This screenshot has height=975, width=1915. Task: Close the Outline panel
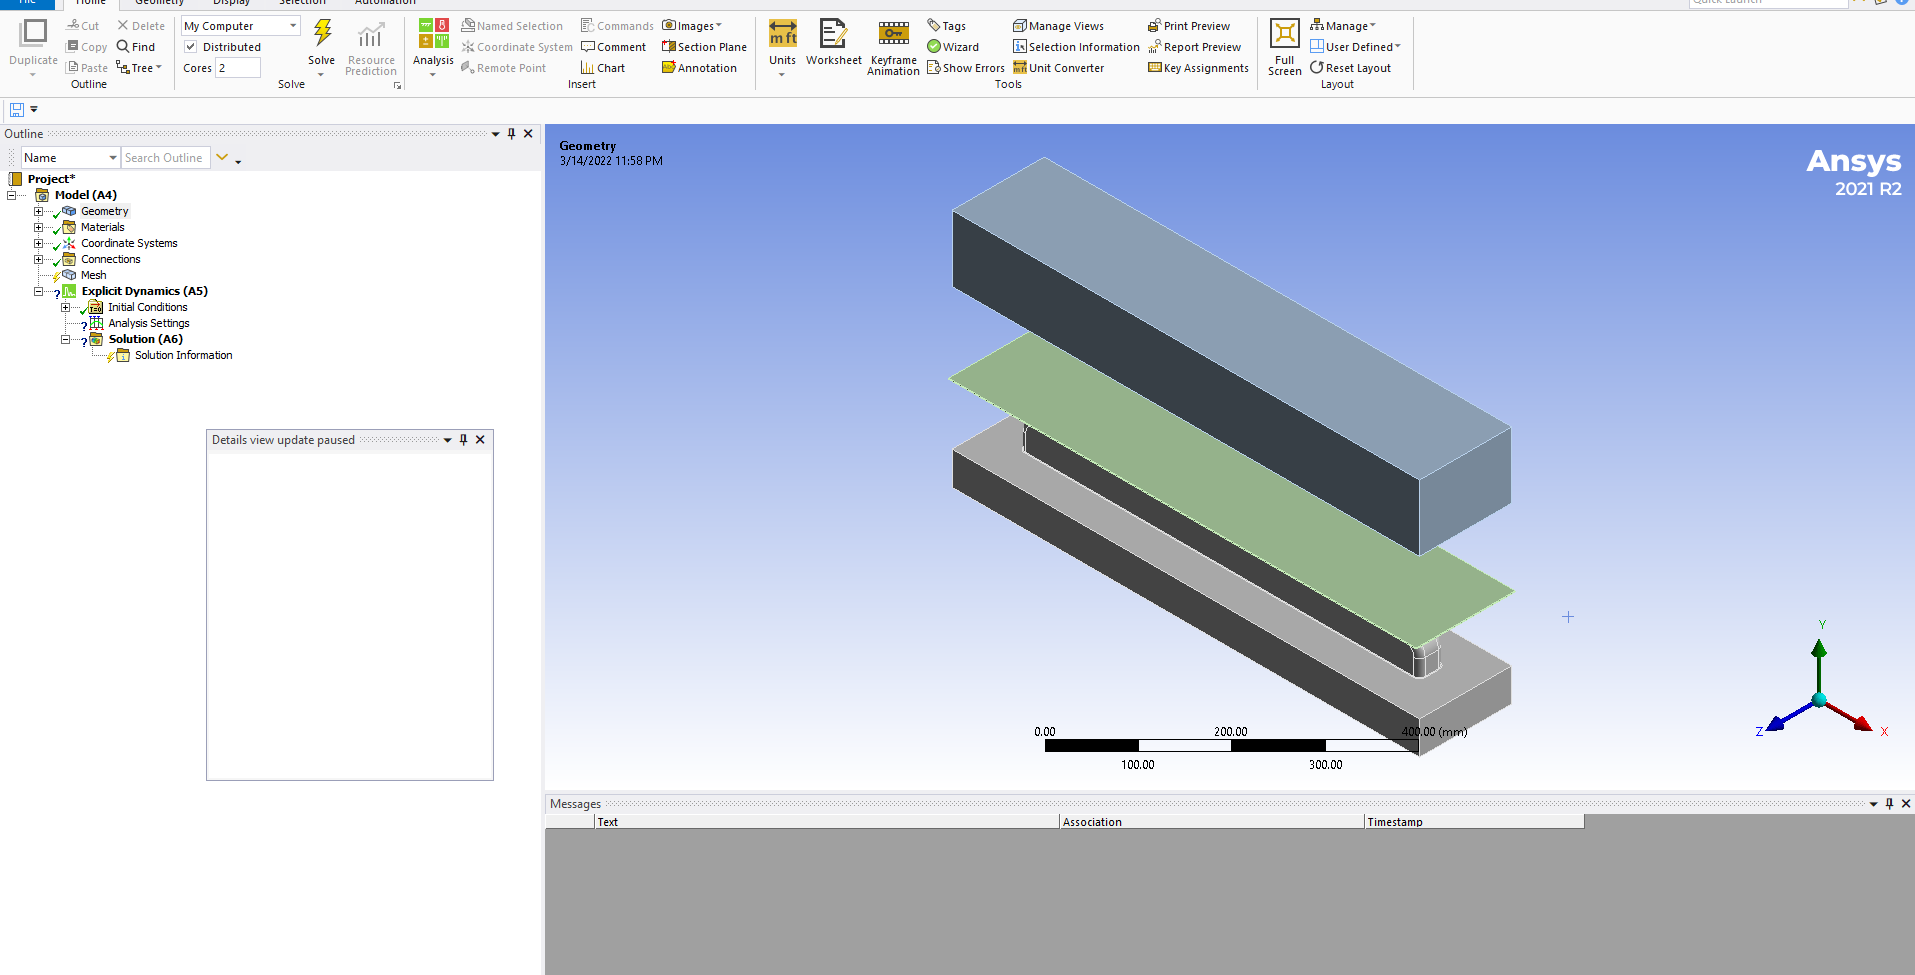[x=529, y=134]
